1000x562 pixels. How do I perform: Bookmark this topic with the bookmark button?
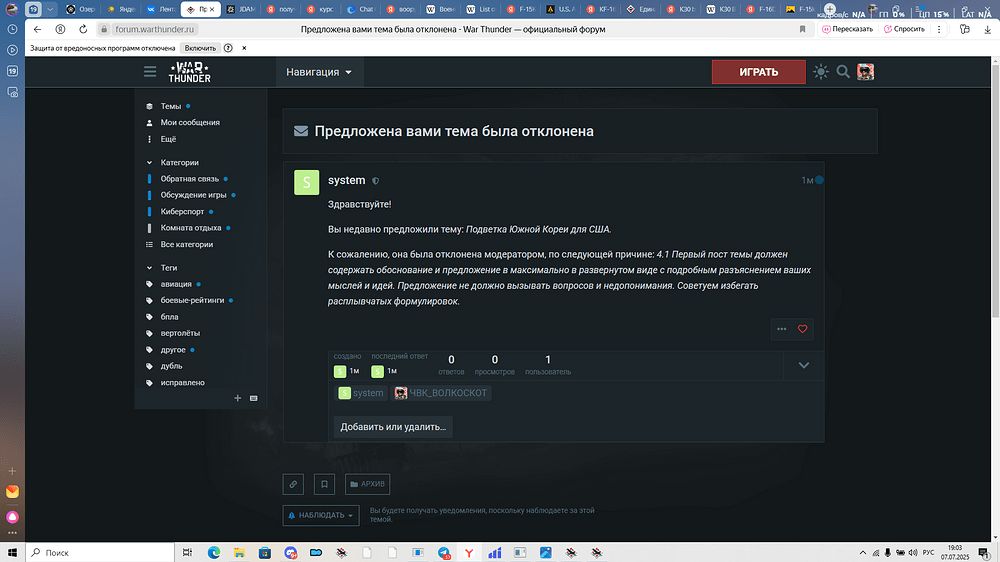tap(324, 484)
